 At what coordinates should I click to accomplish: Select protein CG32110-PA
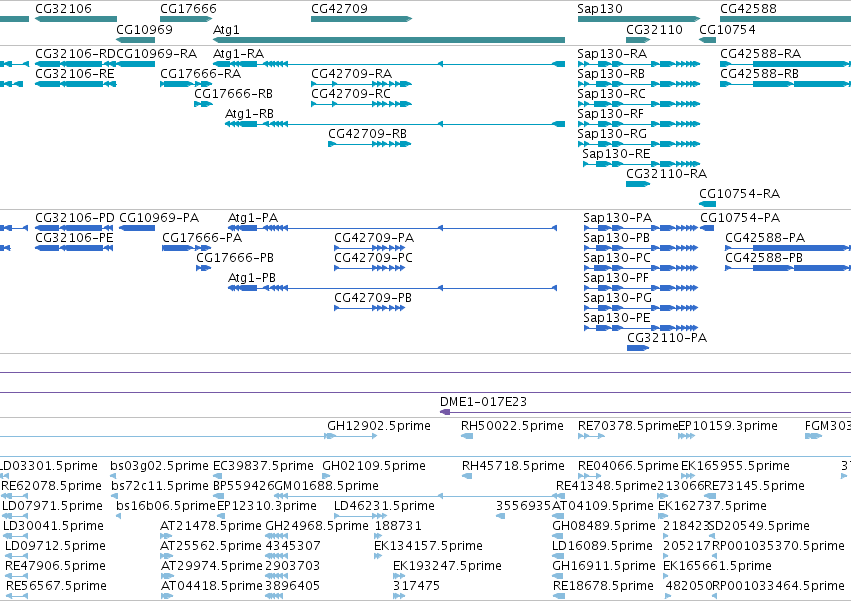coord(638,348)
